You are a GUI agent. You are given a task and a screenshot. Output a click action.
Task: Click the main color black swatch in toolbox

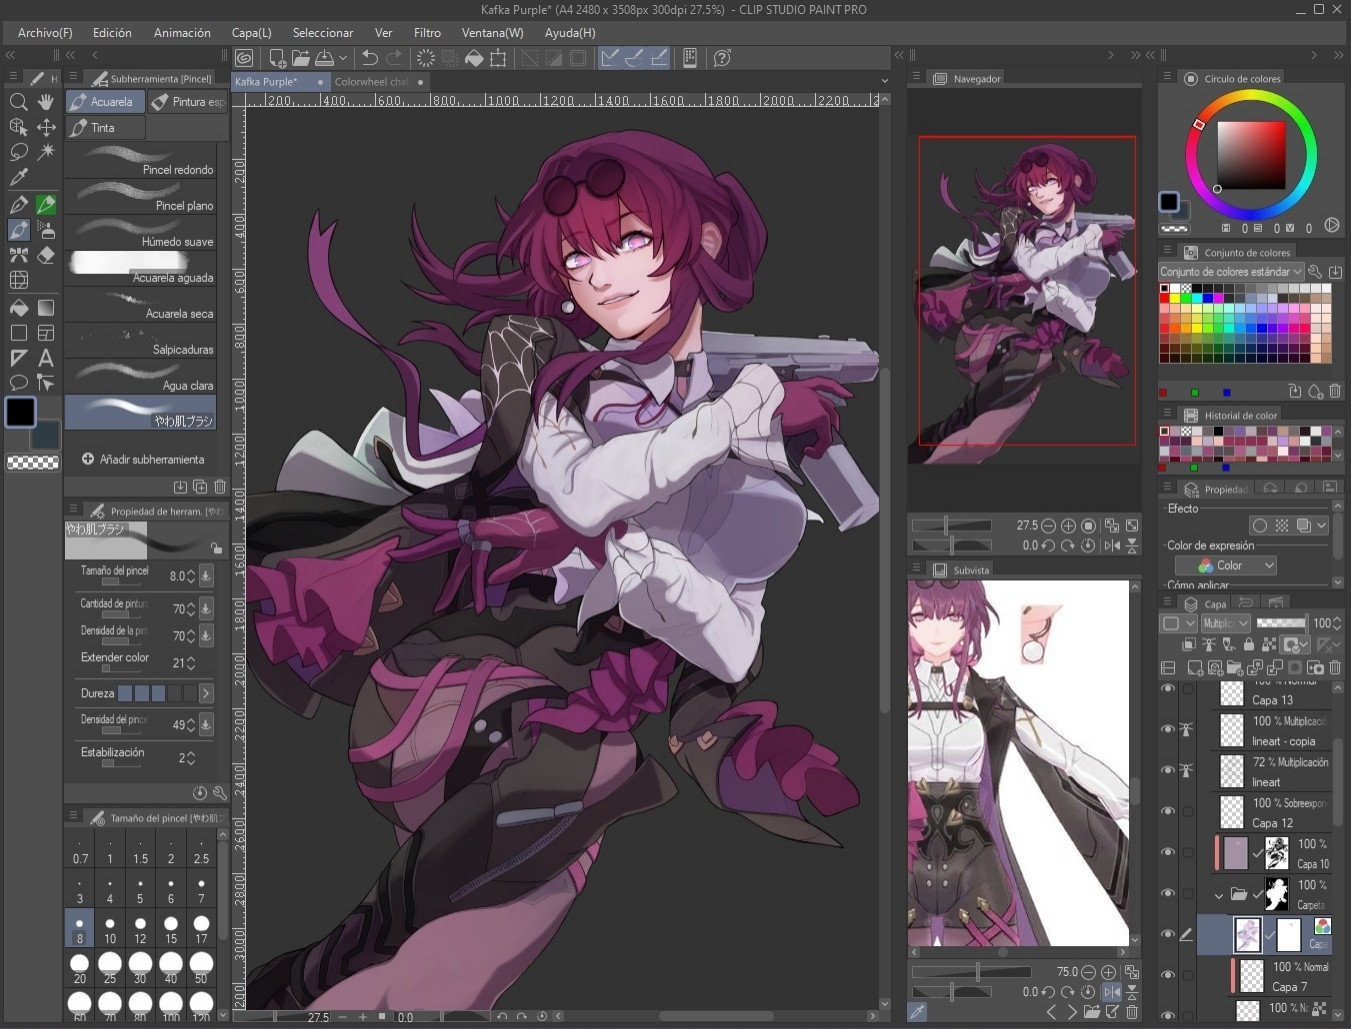[20, 412]
